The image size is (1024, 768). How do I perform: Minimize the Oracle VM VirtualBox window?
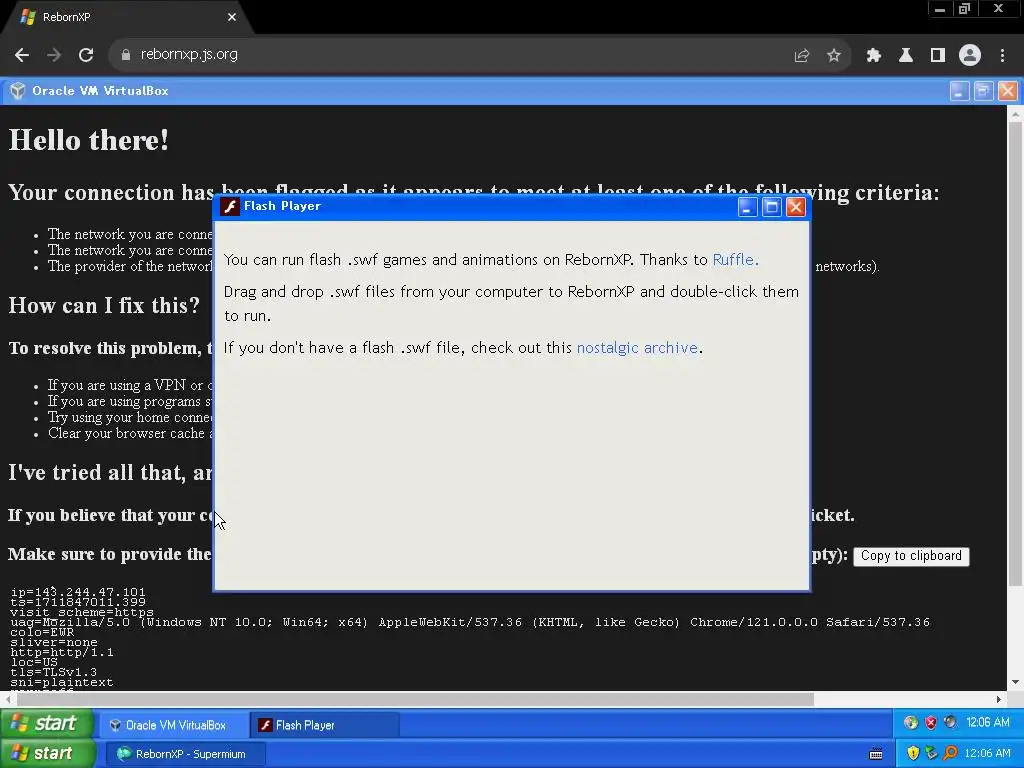[x=959, y=91]
